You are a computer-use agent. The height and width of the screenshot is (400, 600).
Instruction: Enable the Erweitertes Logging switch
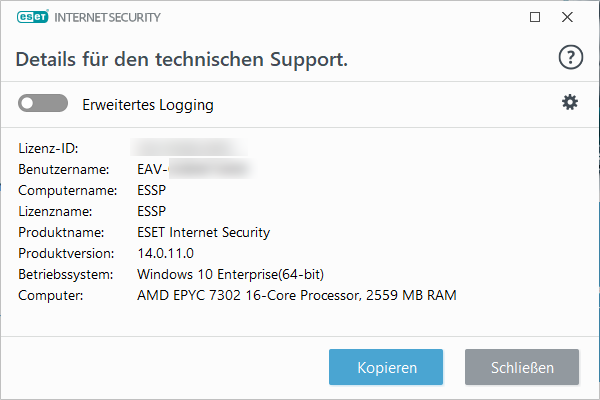tap(43, 103)
